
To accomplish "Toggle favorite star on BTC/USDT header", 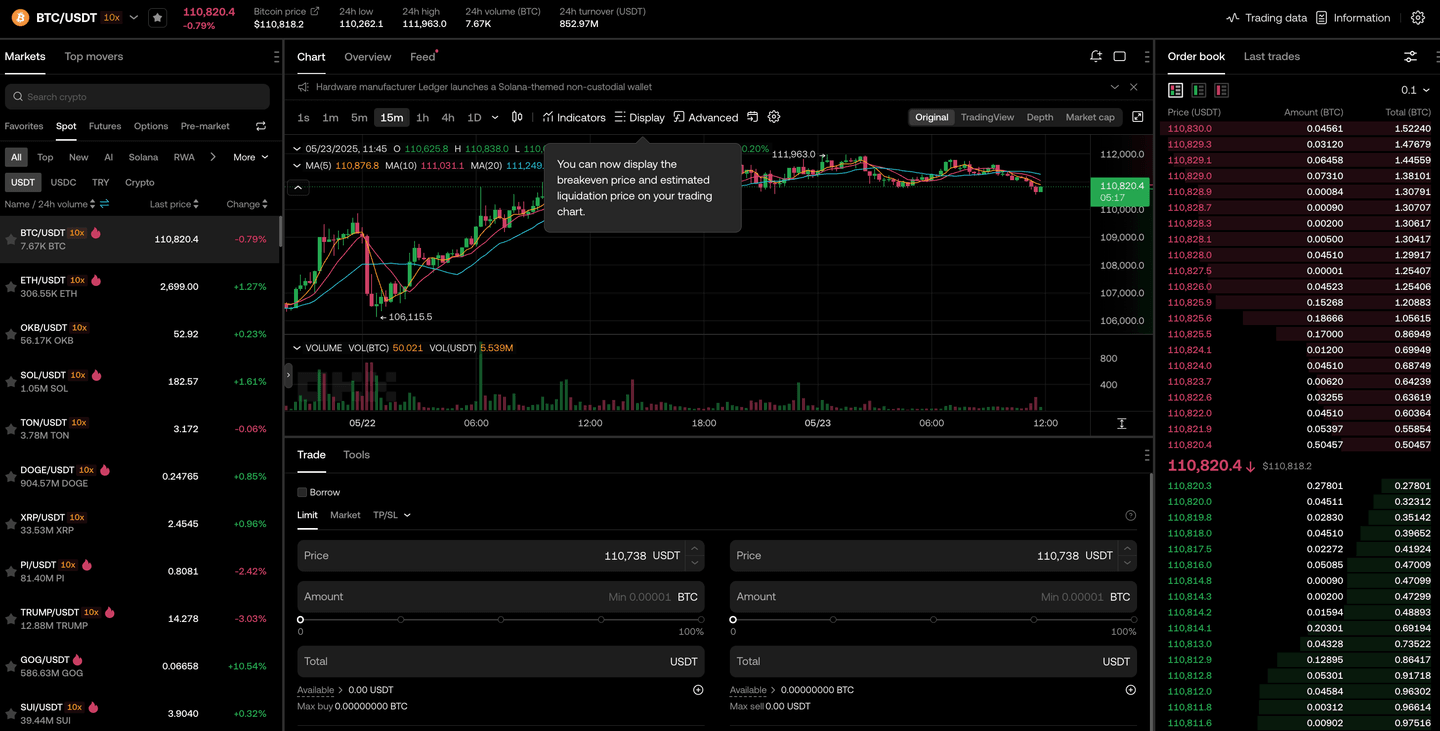I will [x=157, y=17].
